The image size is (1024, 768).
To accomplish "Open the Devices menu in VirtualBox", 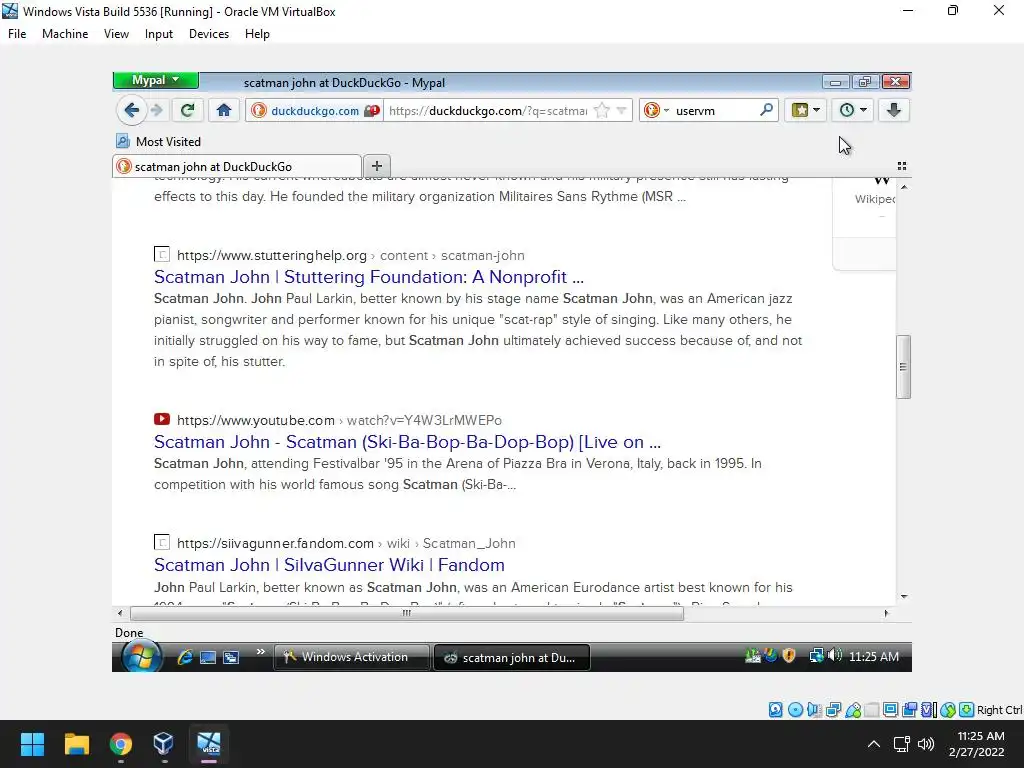I will pyautogui.click(x=209, y=34).
